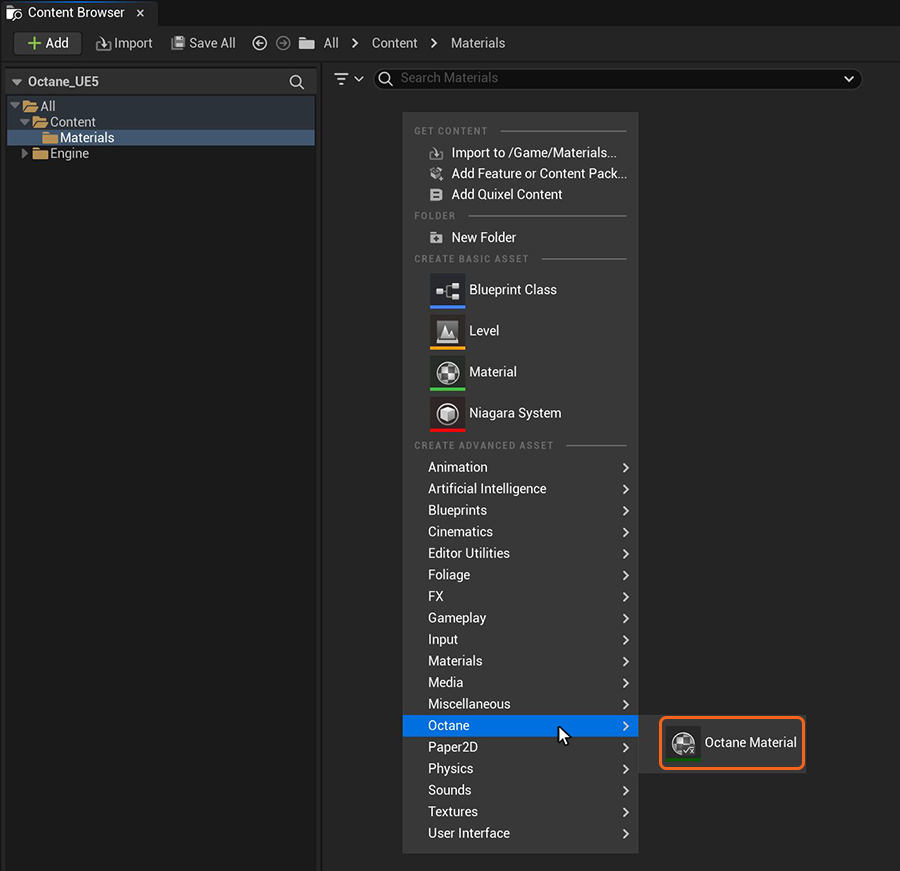Open the Miscellaneous submenu
This screenshot has width=900, height=871.
(520, 704)
